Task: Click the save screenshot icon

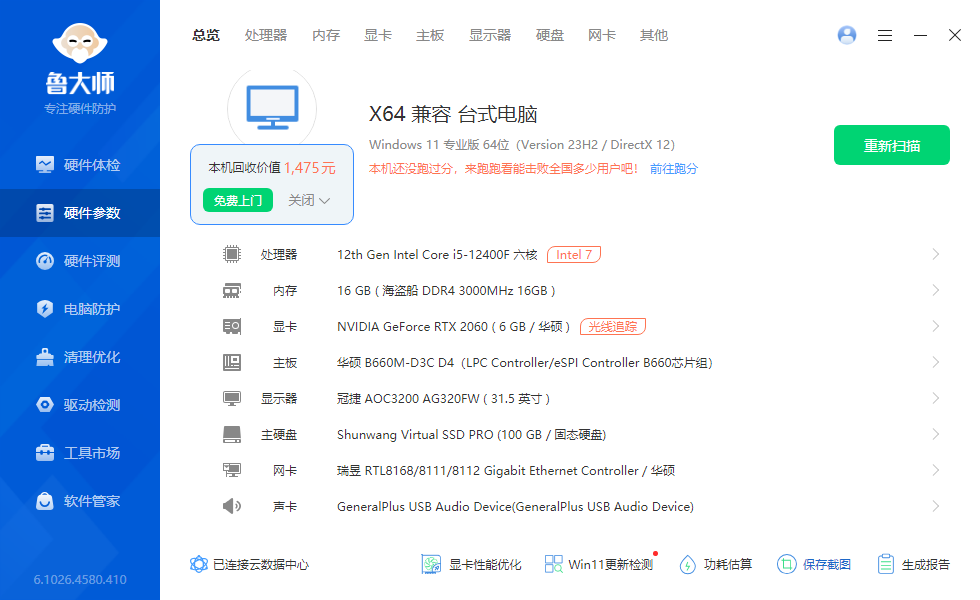Action: [x=787, y=564]
